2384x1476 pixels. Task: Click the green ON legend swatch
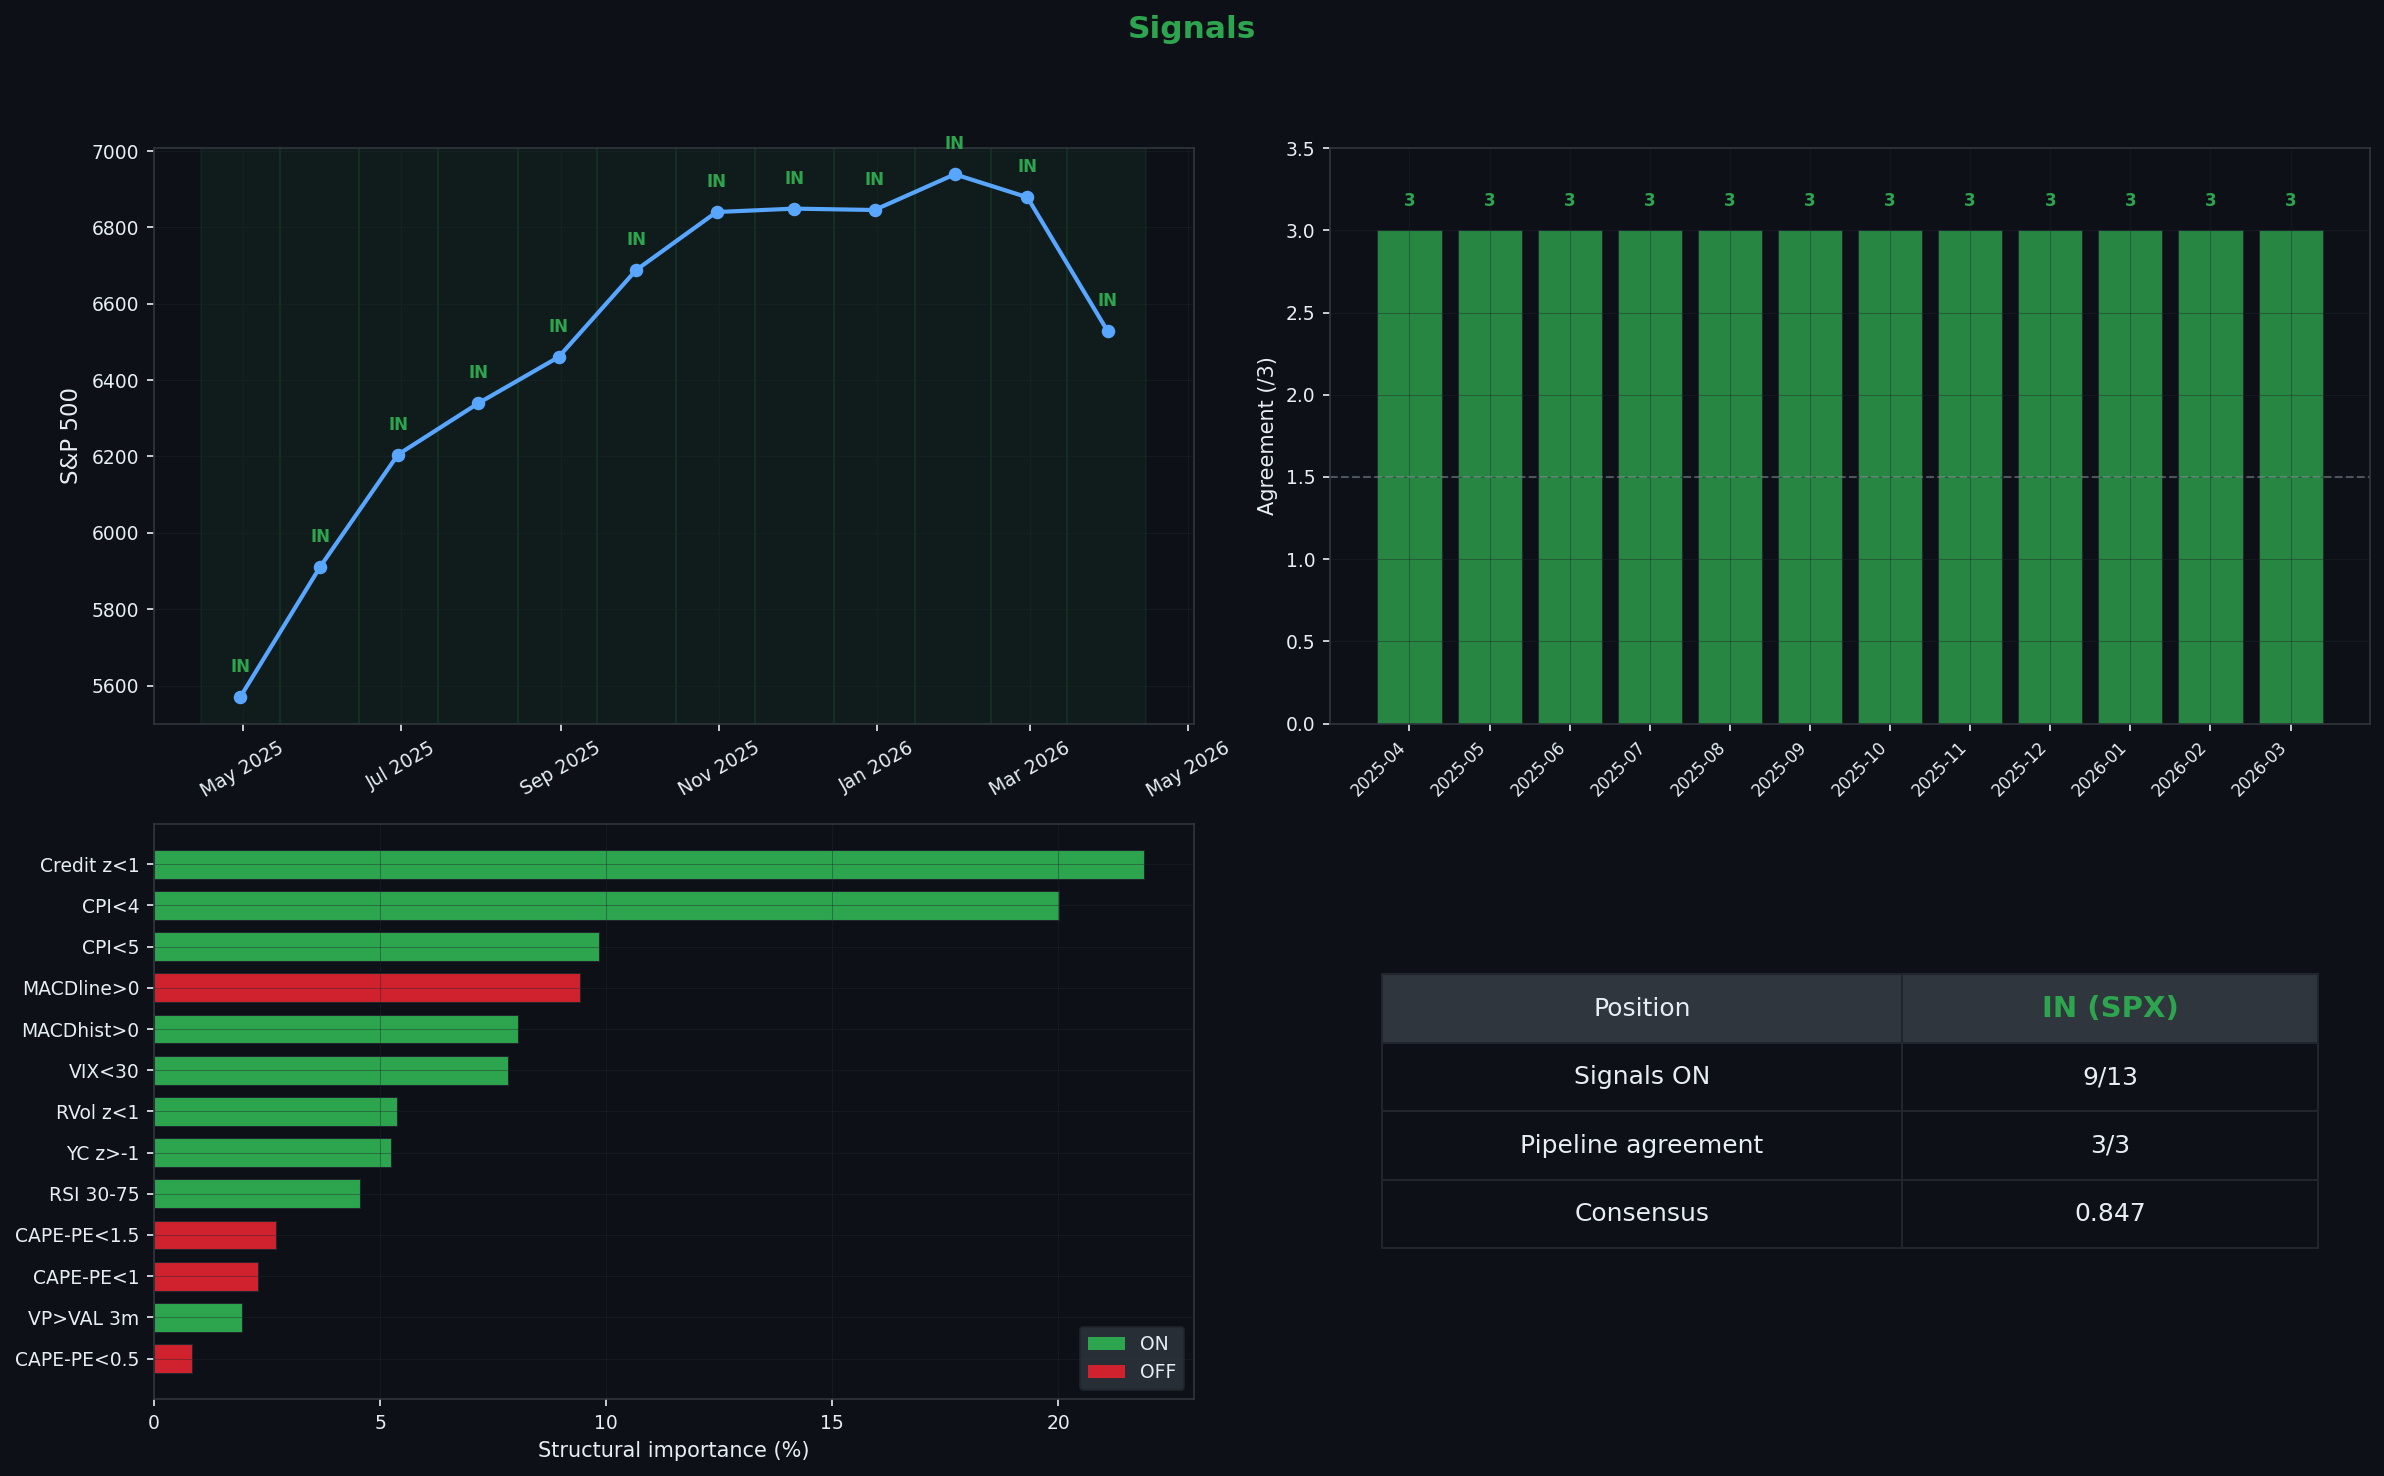(1106, 1343)
